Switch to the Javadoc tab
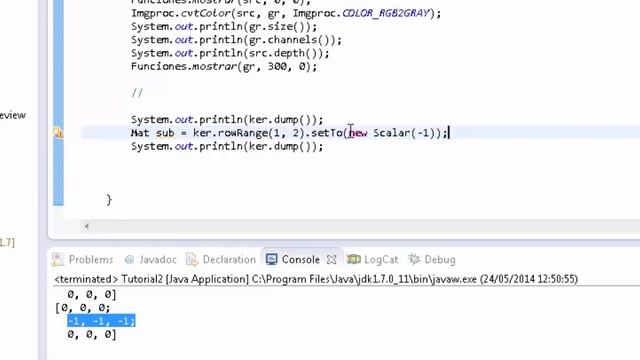The height and width of the screenshot is (360, 640). [x=151, y=260]
